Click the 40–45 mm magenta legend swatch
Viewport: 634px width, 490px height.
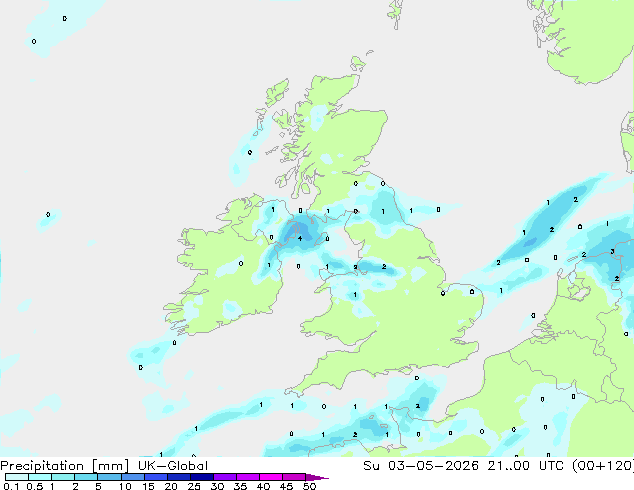point(271,477)
